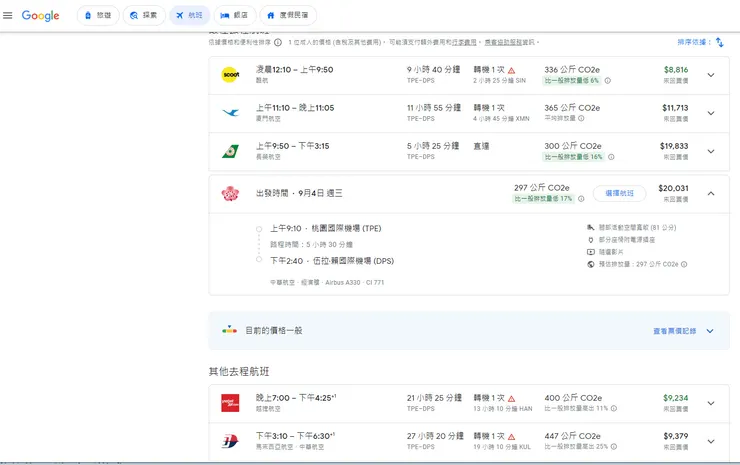The image size is (740, 465).
Task: Click the in-seat power outlet icon
Action: pyautogui.click(x=590, y=240)
